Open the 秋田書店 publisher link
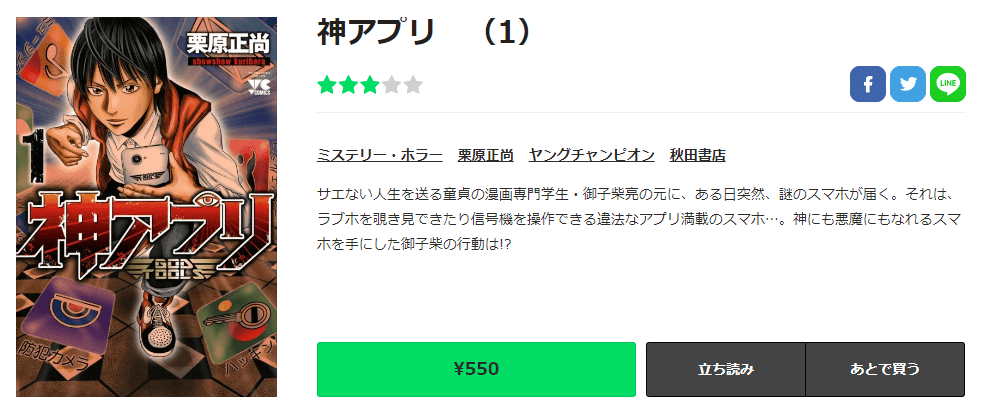981x416 pixels. coord(698,155)
